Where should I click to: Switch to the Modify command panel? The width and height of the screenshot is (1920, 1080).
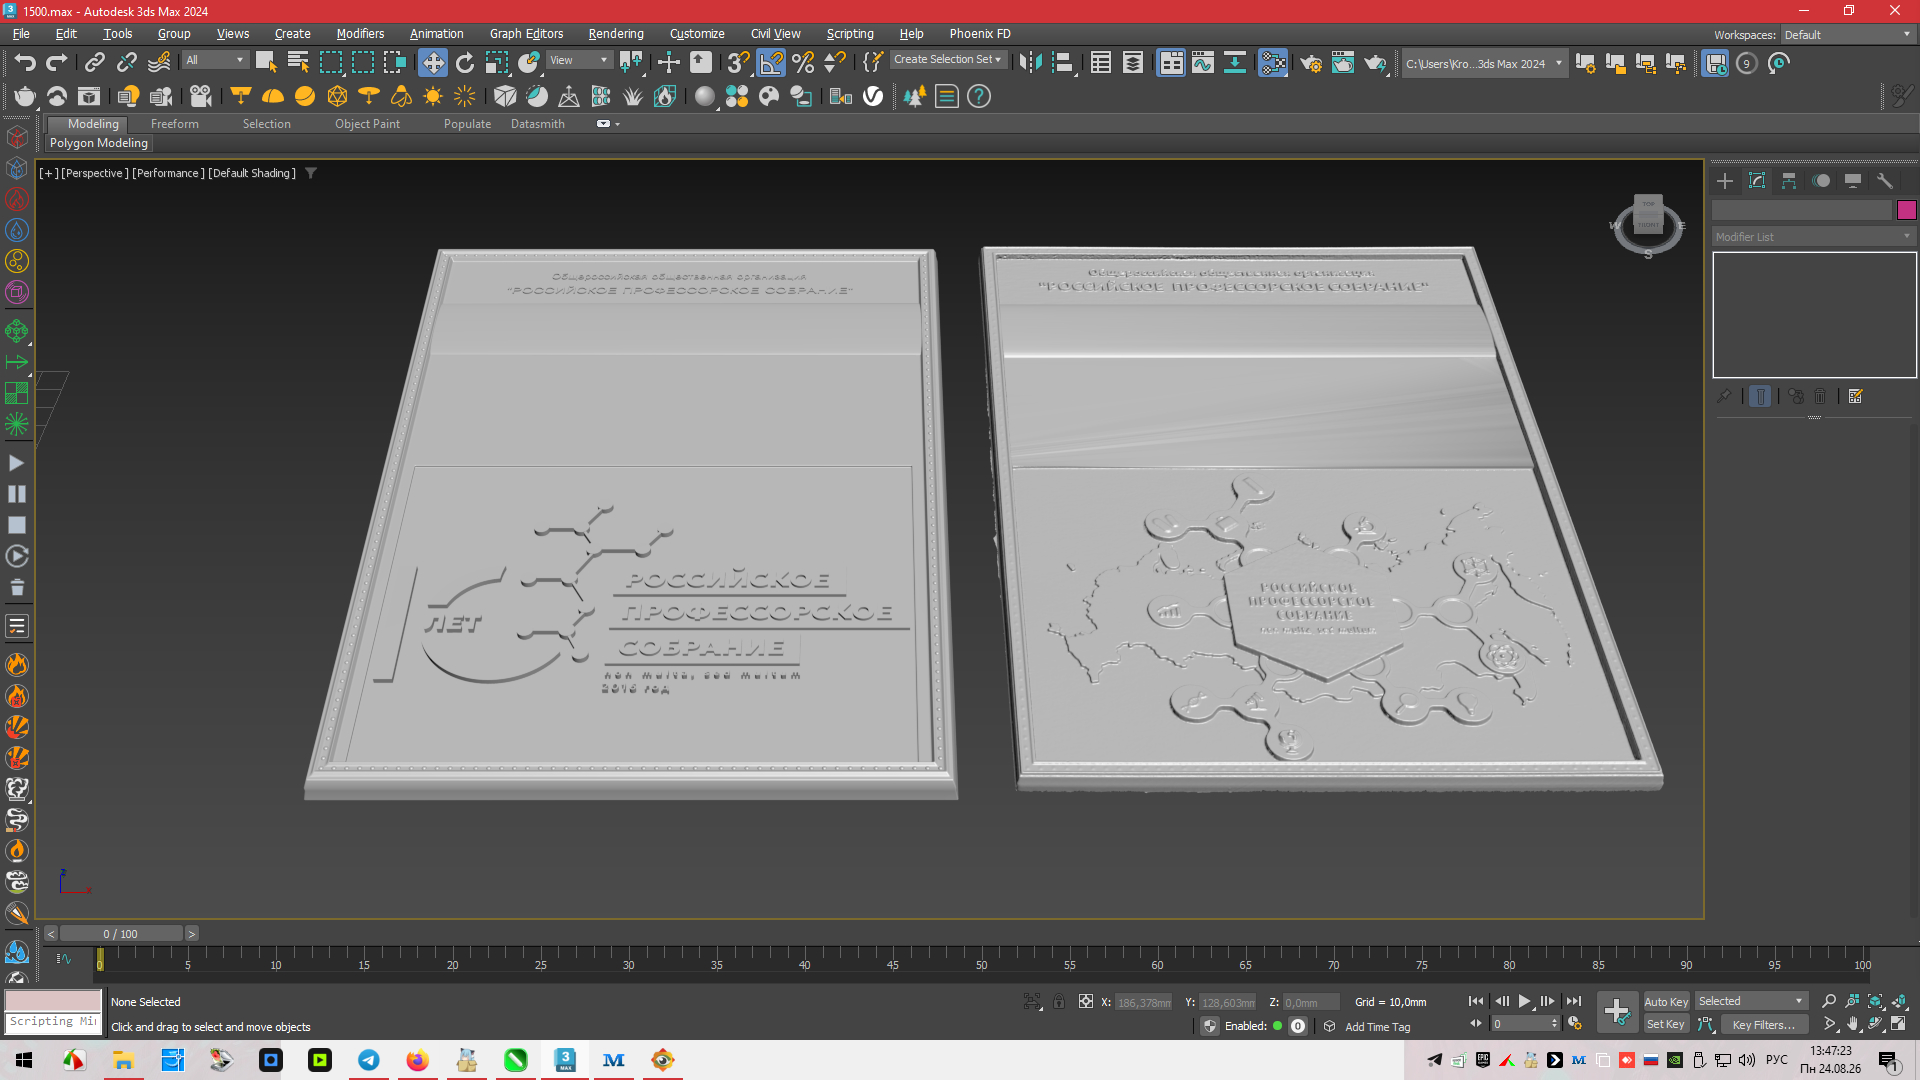coord(1757,181)
